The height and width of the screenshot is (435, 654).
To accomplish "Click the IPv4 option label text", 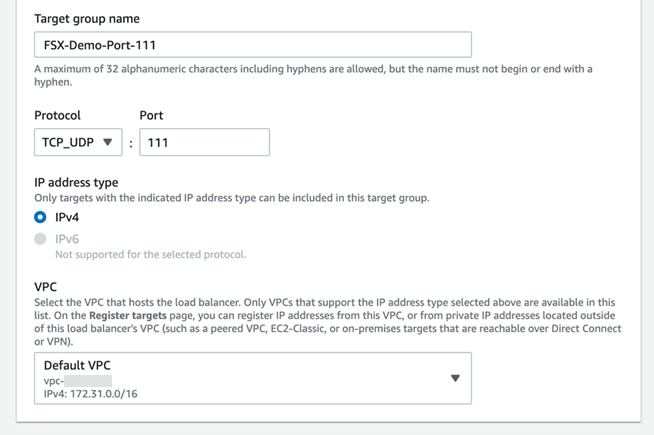I will (x=67, y=217).
